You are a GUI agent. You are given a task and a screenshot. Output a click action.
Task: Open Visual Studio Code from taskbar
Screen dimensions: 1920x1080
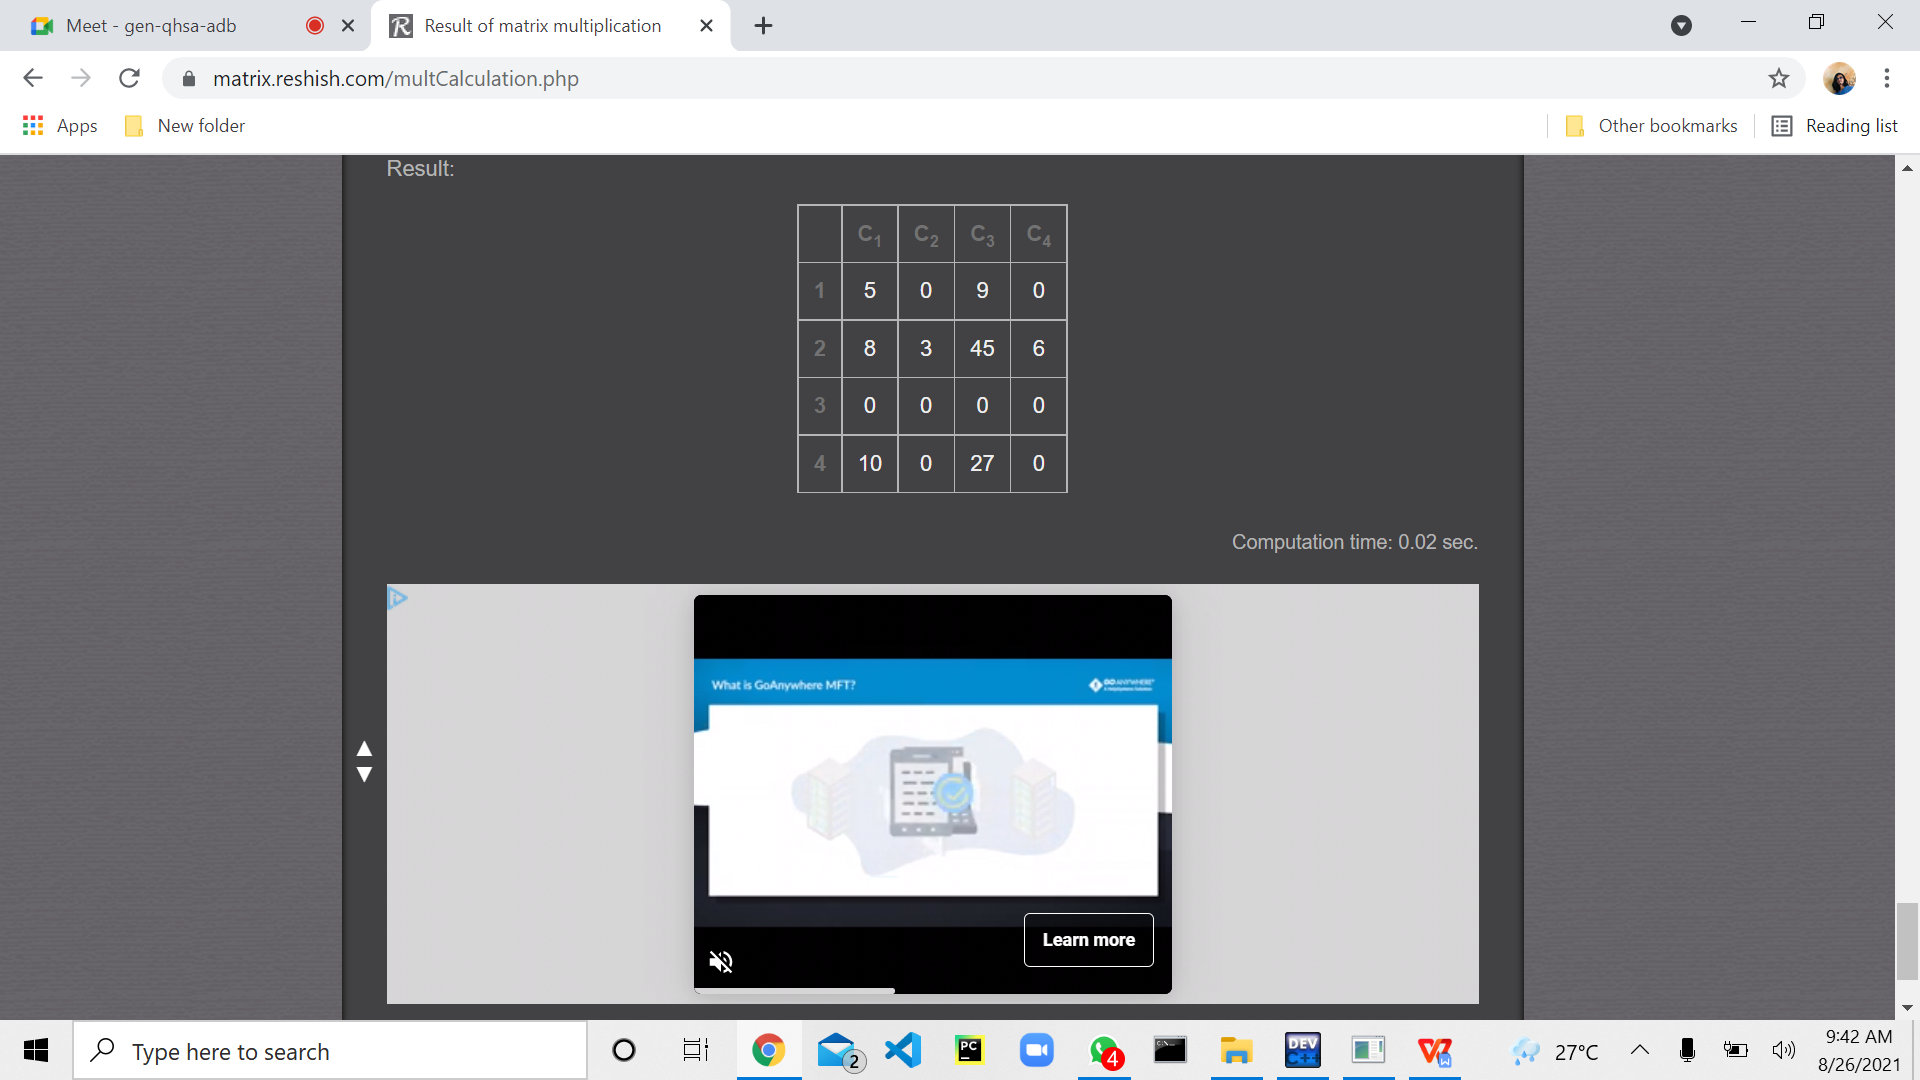point(903,1050)
